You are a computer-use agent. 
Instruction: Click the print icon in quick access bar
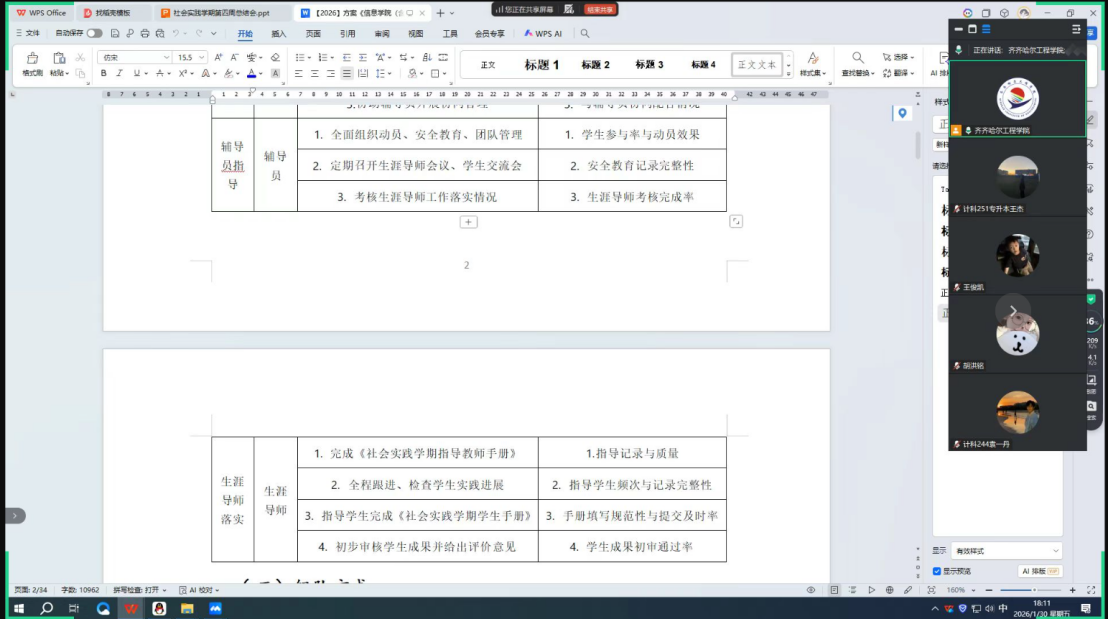(146, 33)
